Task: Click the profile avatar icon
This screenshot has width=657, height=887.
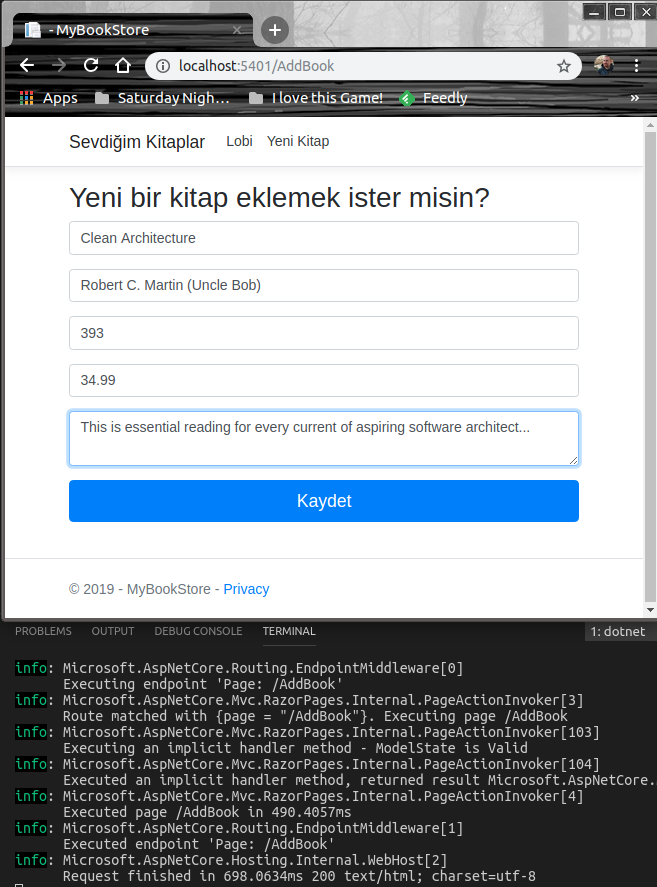Action: [605, 66]
